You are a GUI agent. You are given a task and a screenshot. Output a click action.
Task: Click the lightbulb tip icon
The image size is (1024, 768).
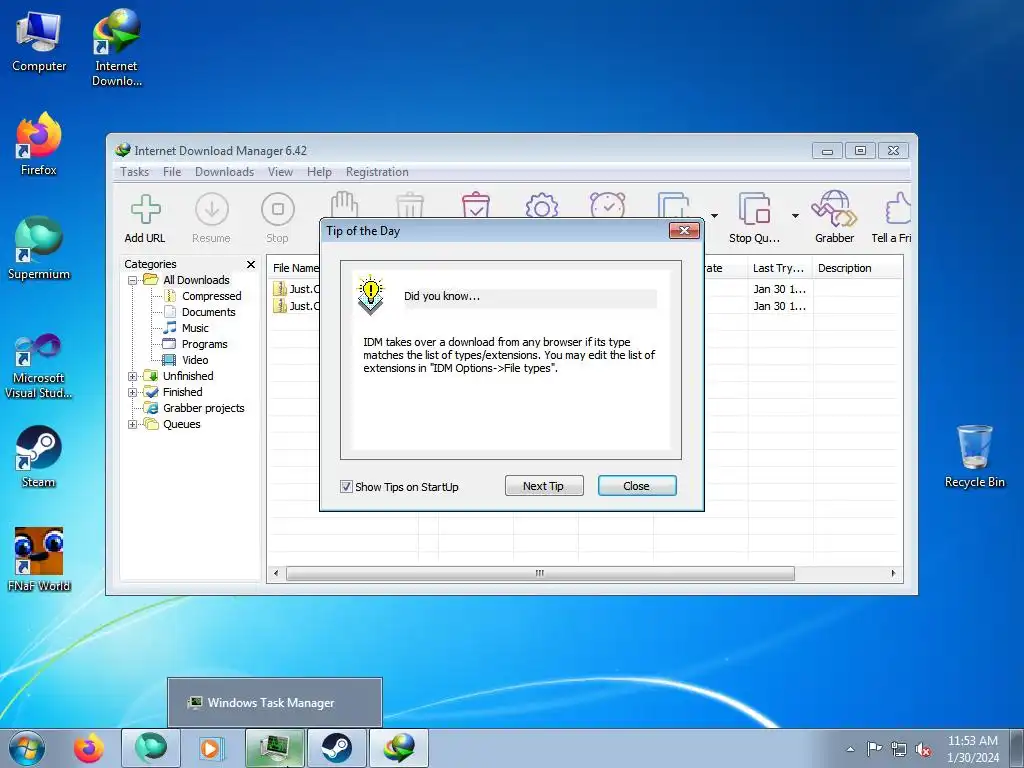pyautogui.click(x=370, y=295)
